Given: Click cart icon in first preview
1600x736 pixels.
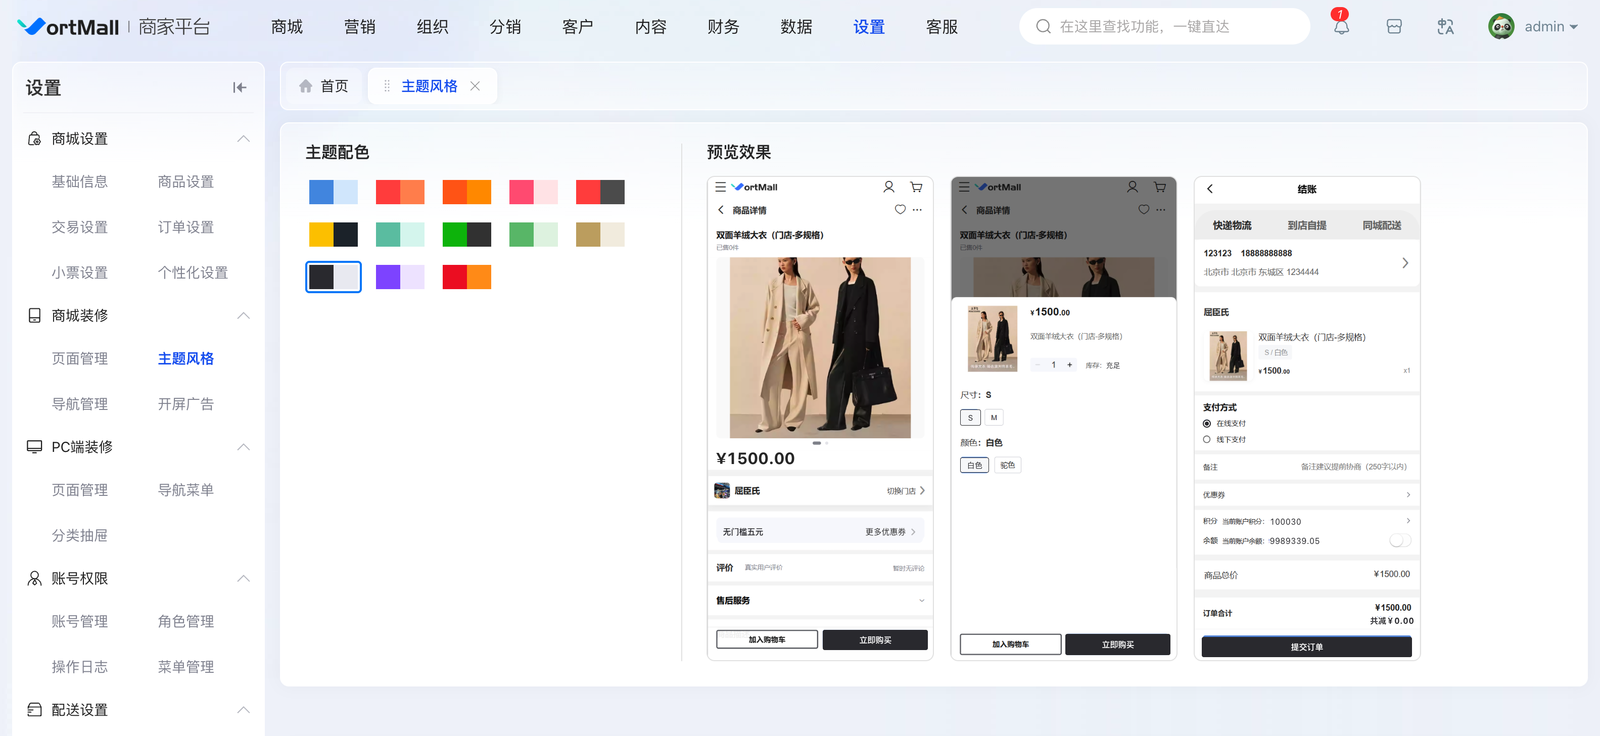Looking at the screenshot, I should [916, 187].
